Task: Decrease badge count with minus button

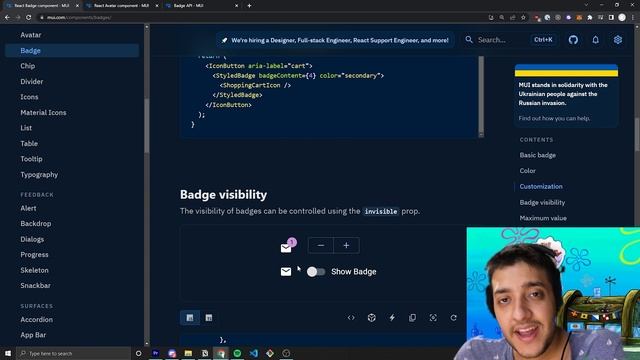Action: pos(321,245)
